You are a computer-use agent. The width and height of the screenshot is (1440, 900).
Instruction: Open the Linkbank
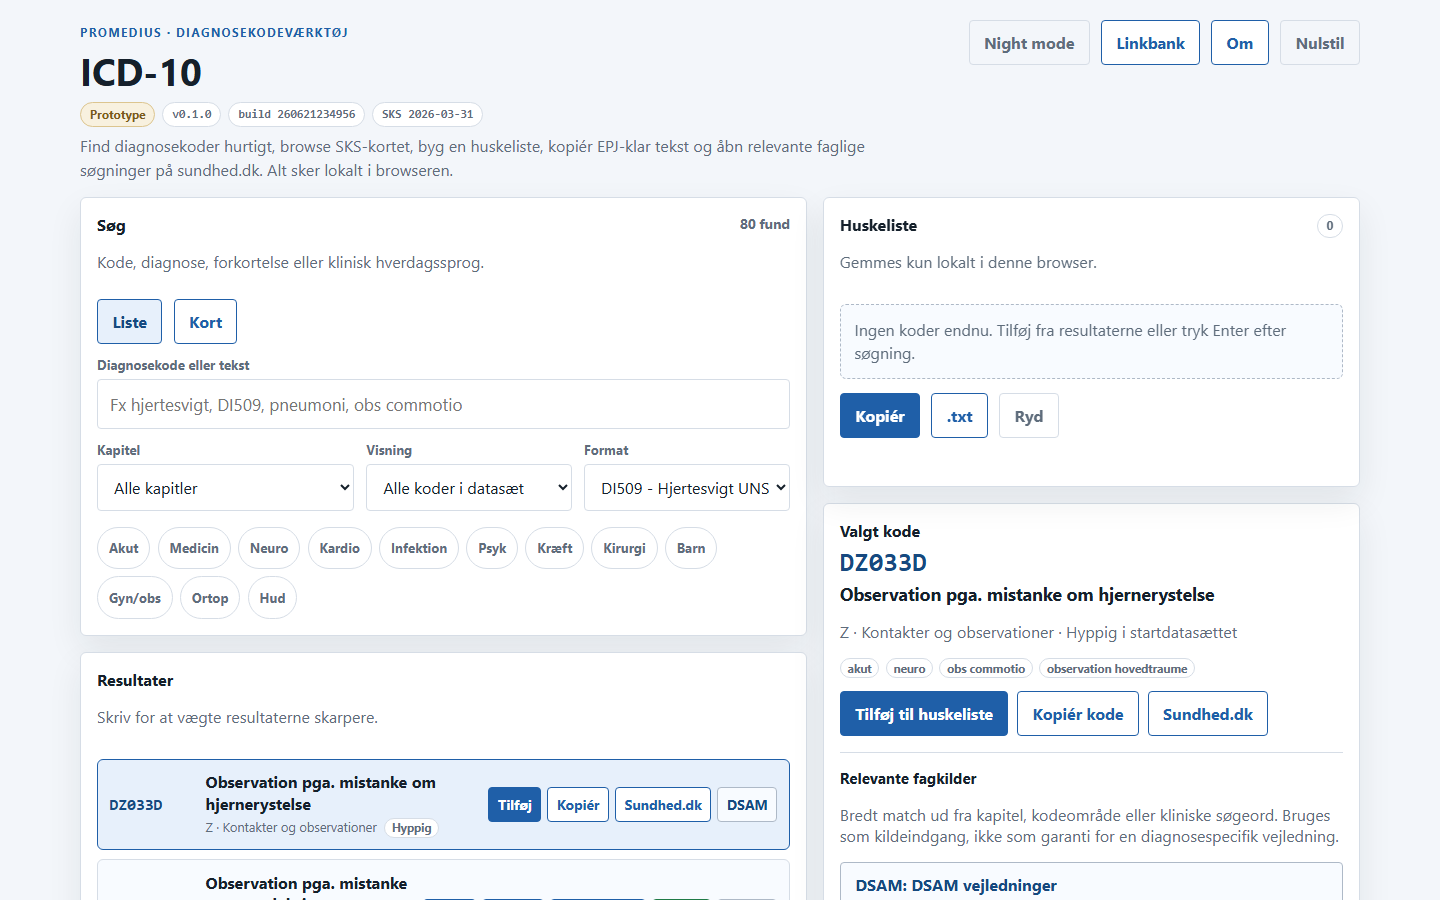pyautogui.click(x=1150, y=43)
